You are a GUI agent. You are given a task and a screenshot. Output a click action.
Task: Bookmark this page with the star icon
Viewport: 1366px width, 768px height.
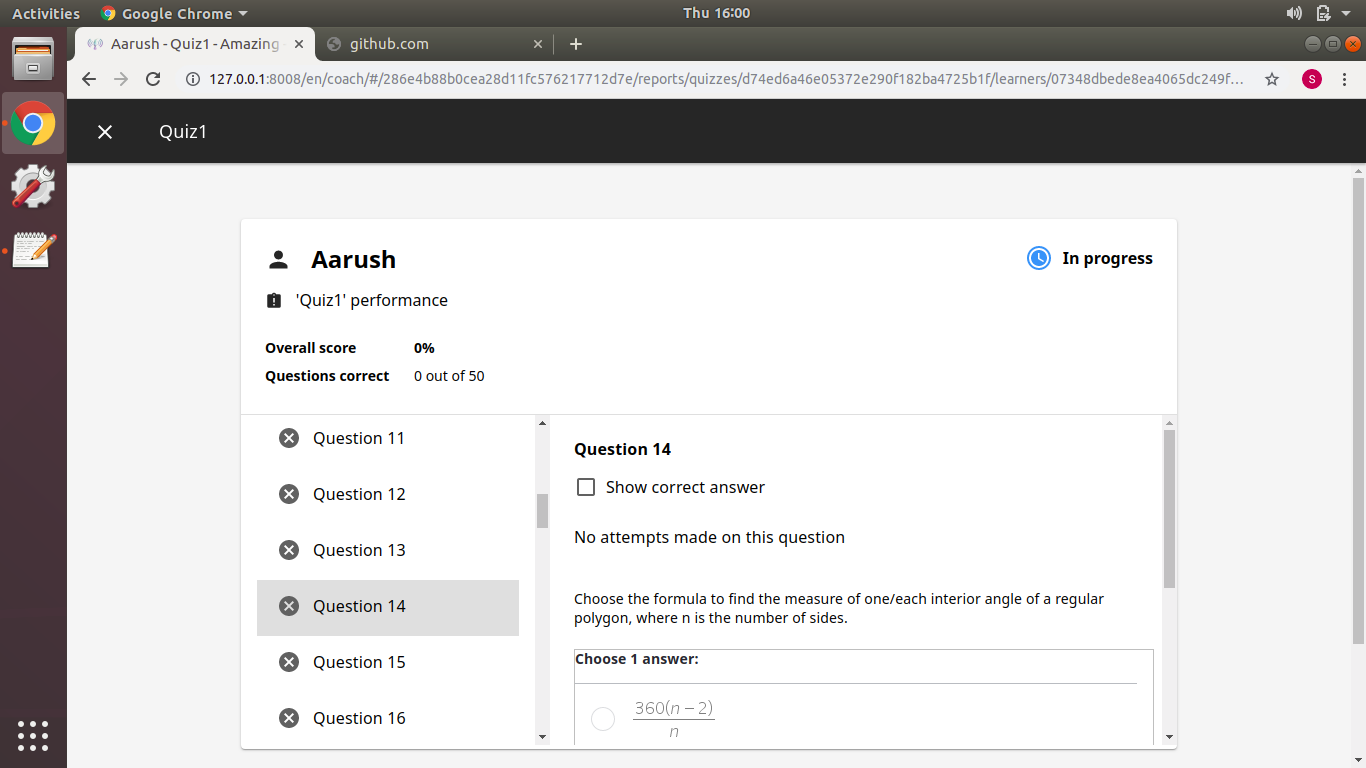click(1272, 79)
